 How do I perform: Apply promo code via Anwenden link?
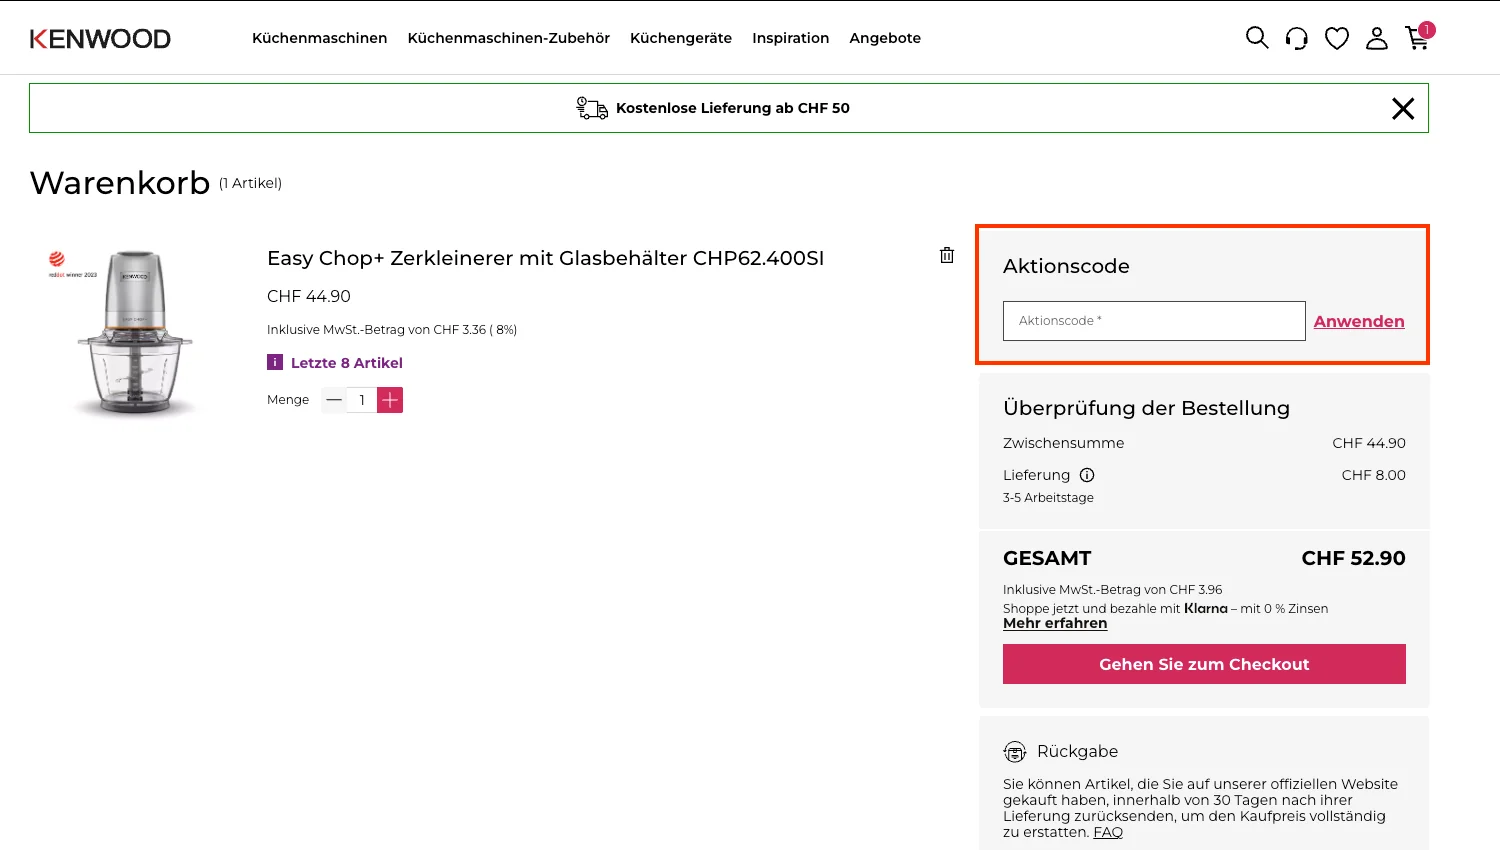click(x=1359, y=321)
